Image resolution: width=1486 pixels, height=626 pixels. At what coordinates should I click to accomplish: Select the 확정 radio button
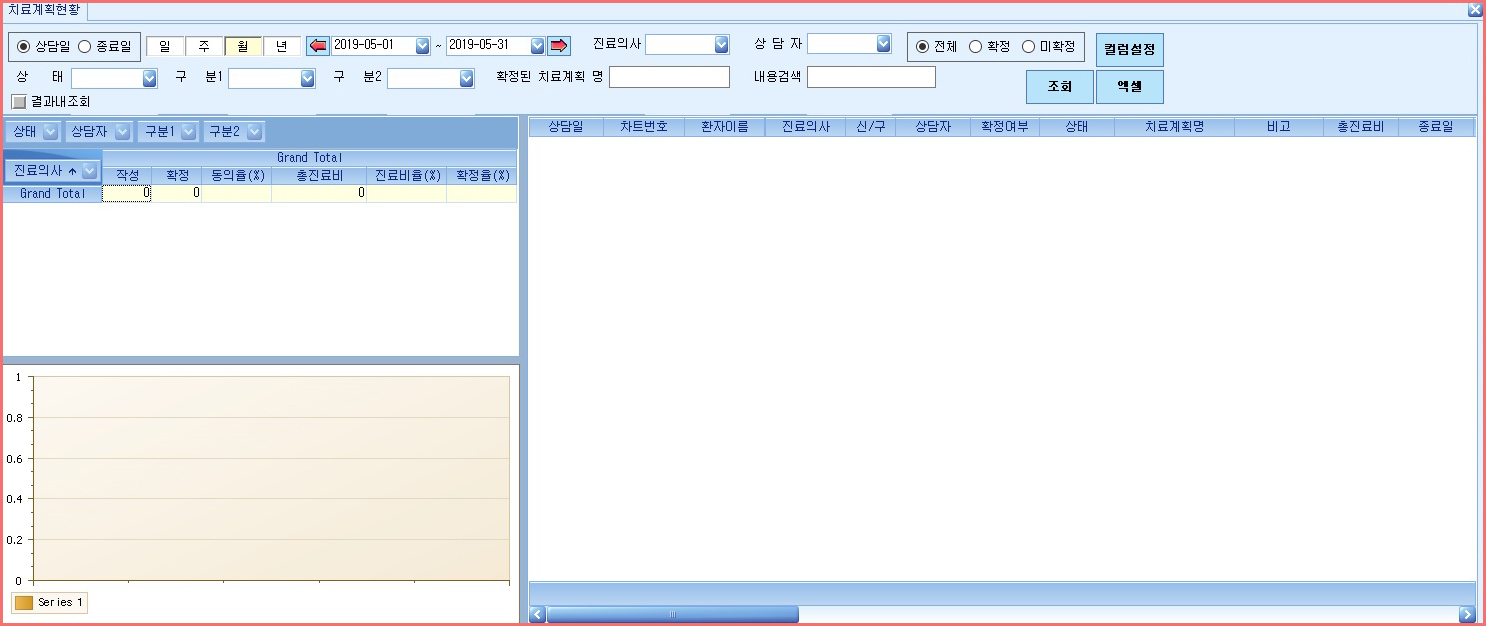[976, 46]
